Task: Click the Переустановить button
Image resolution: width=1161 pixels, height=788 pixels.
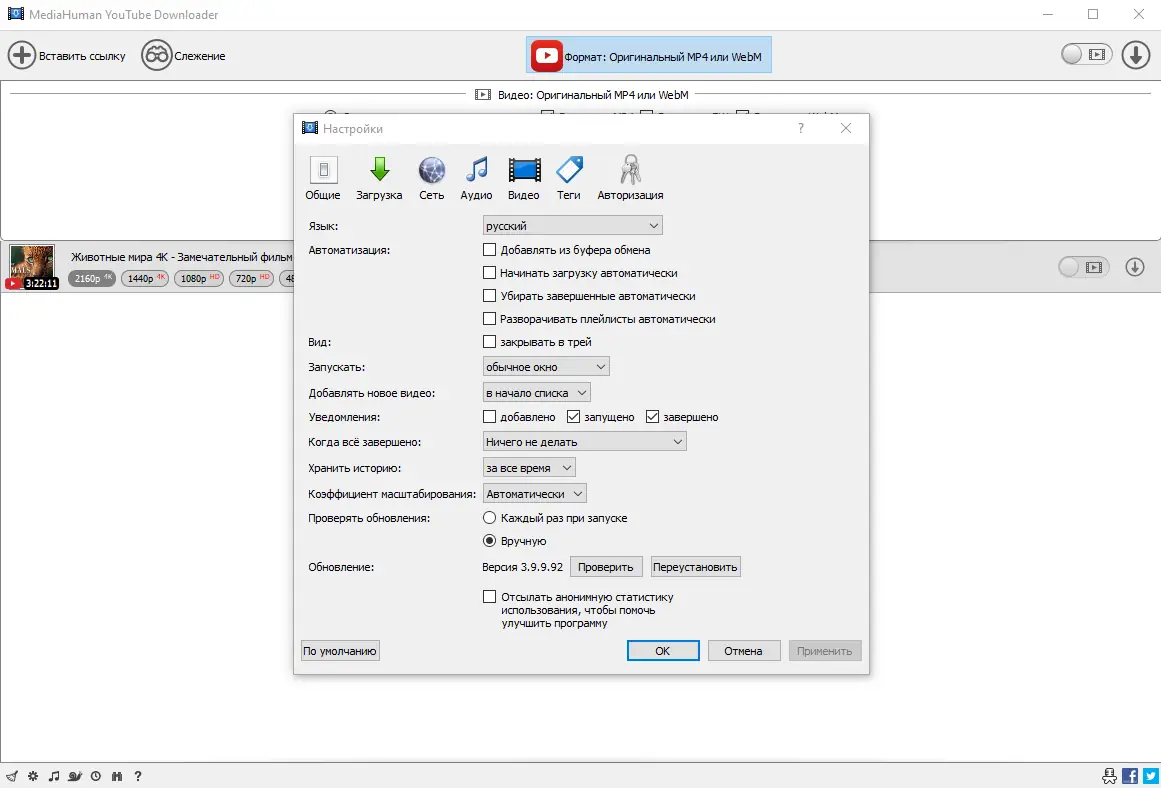Action: coord(695,567)
